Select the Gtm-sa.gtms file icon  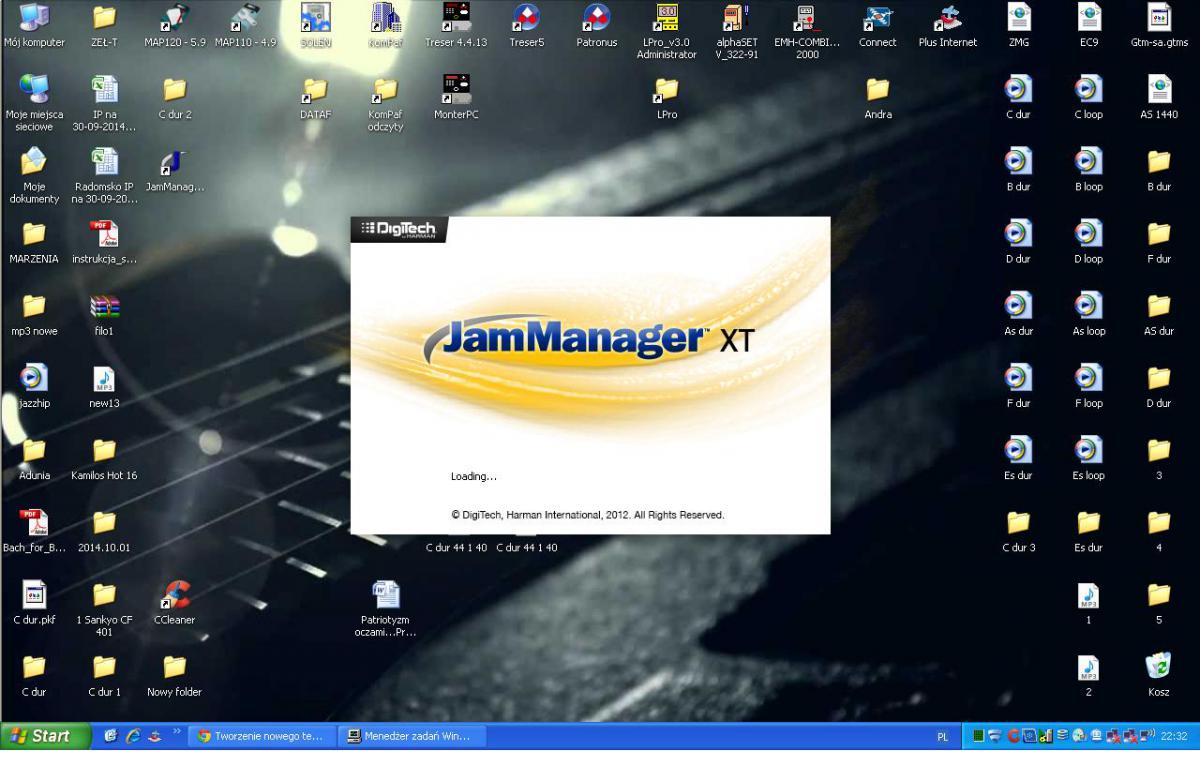(x=1159, y=26)
